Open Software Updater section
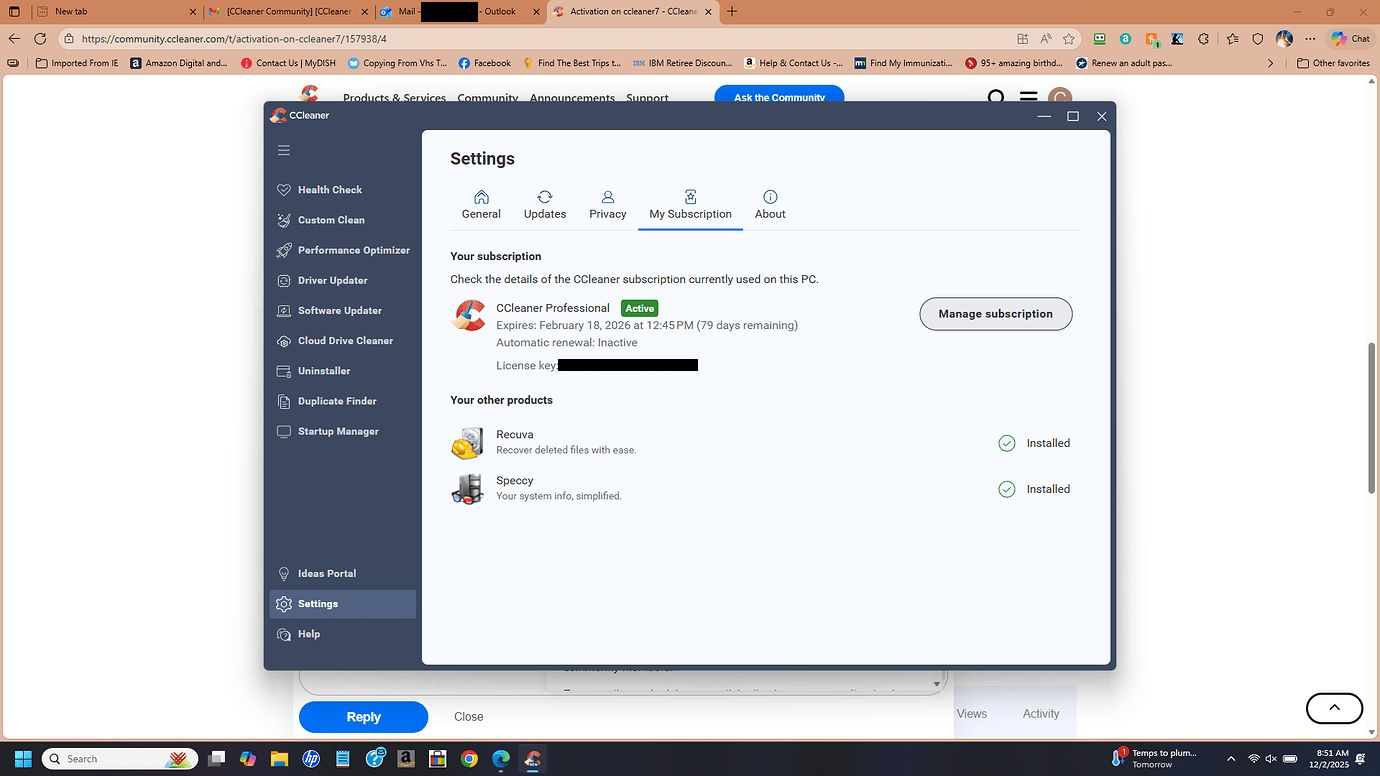Screen dimensions: 1380x776 (x=339, y=311)
